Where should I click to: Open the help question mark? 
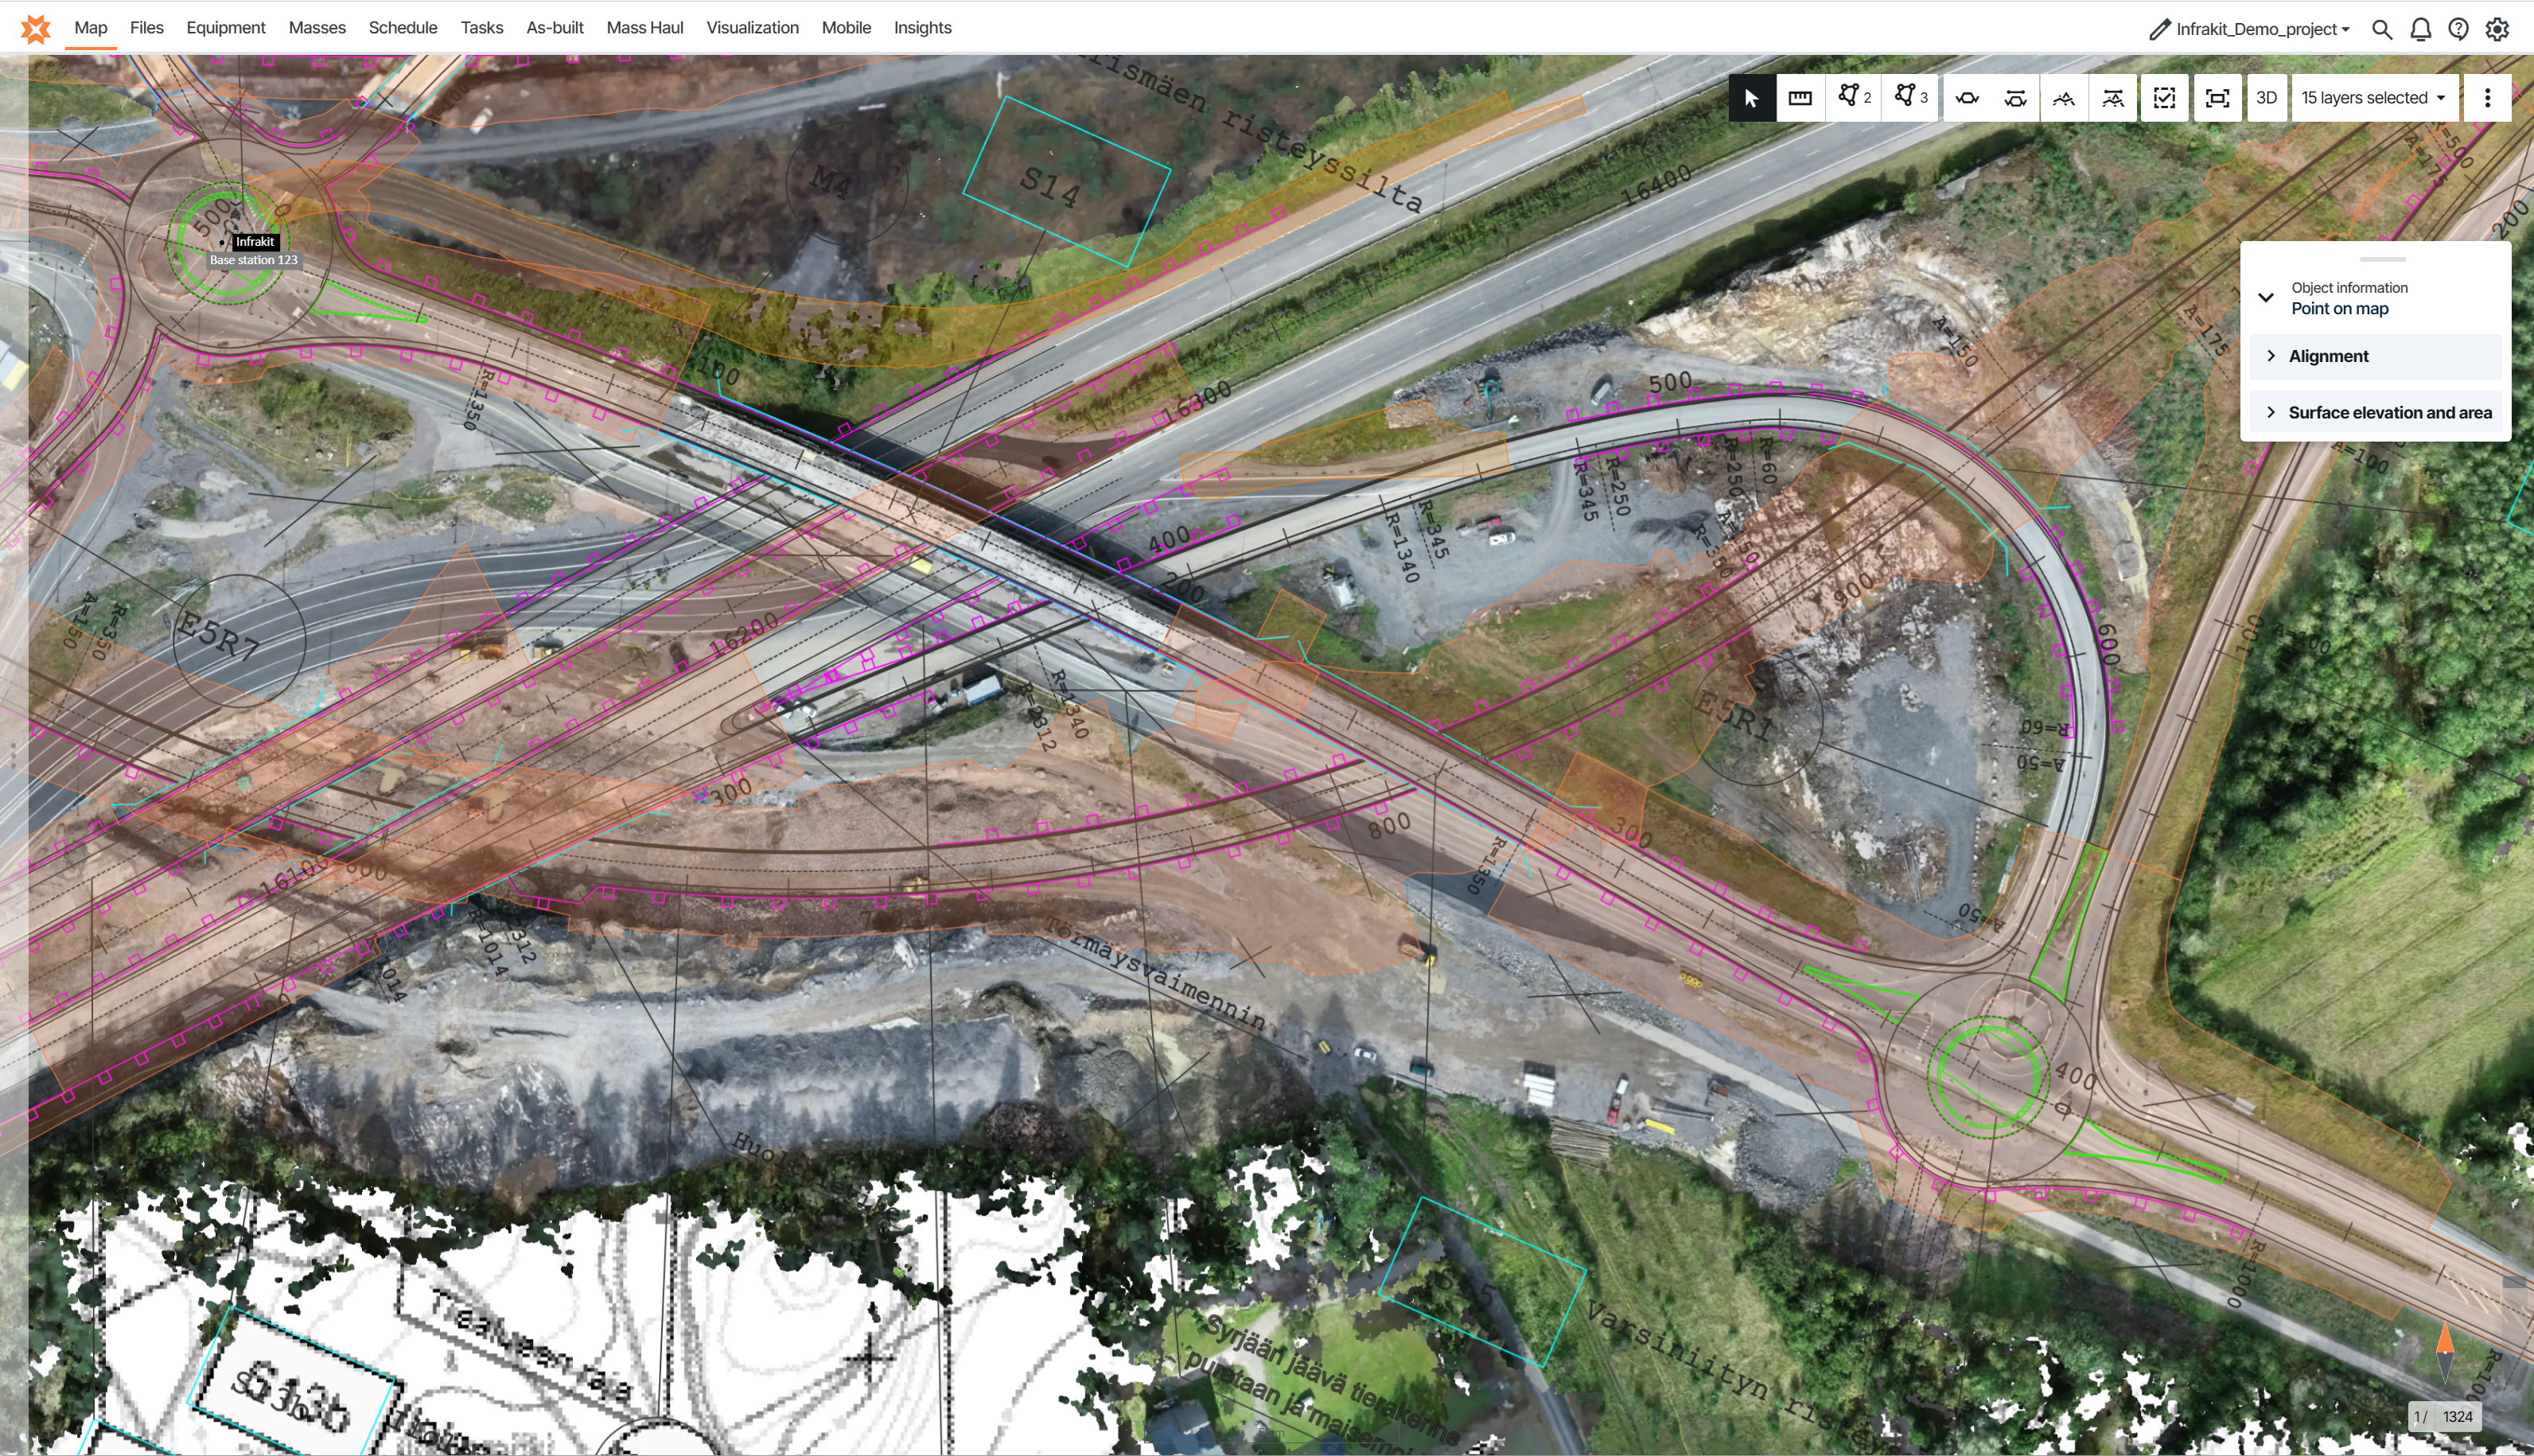click(x=2459, y=29)
